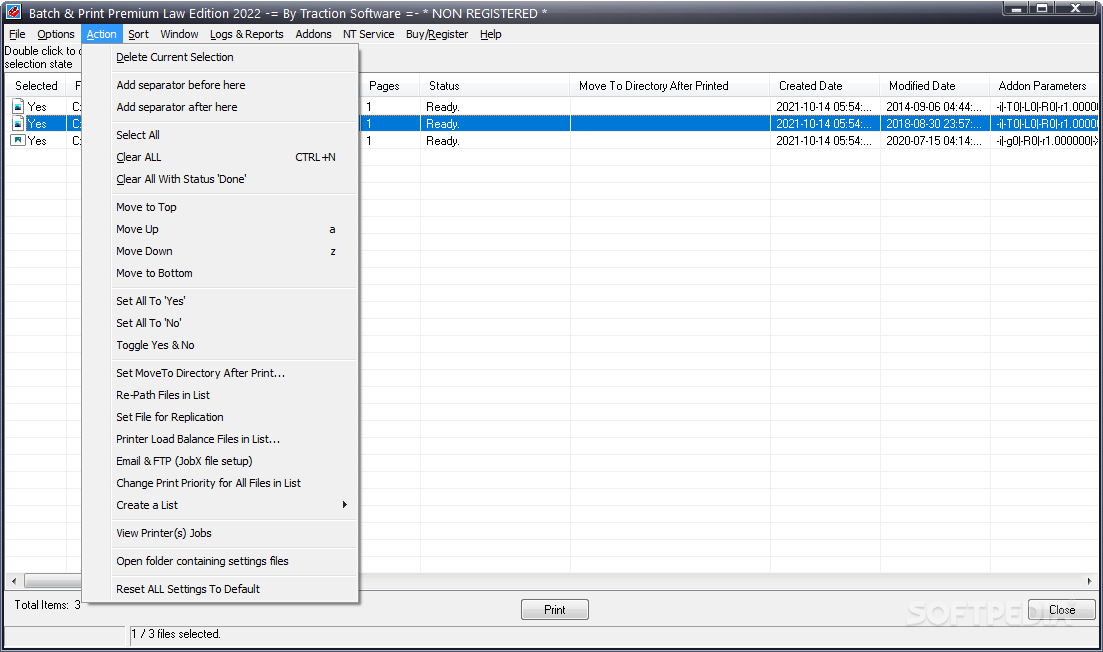This screenshot has height=652, width=1103.
Task: Choose Change Print Priority for All Files
Action: click(220, 483)
